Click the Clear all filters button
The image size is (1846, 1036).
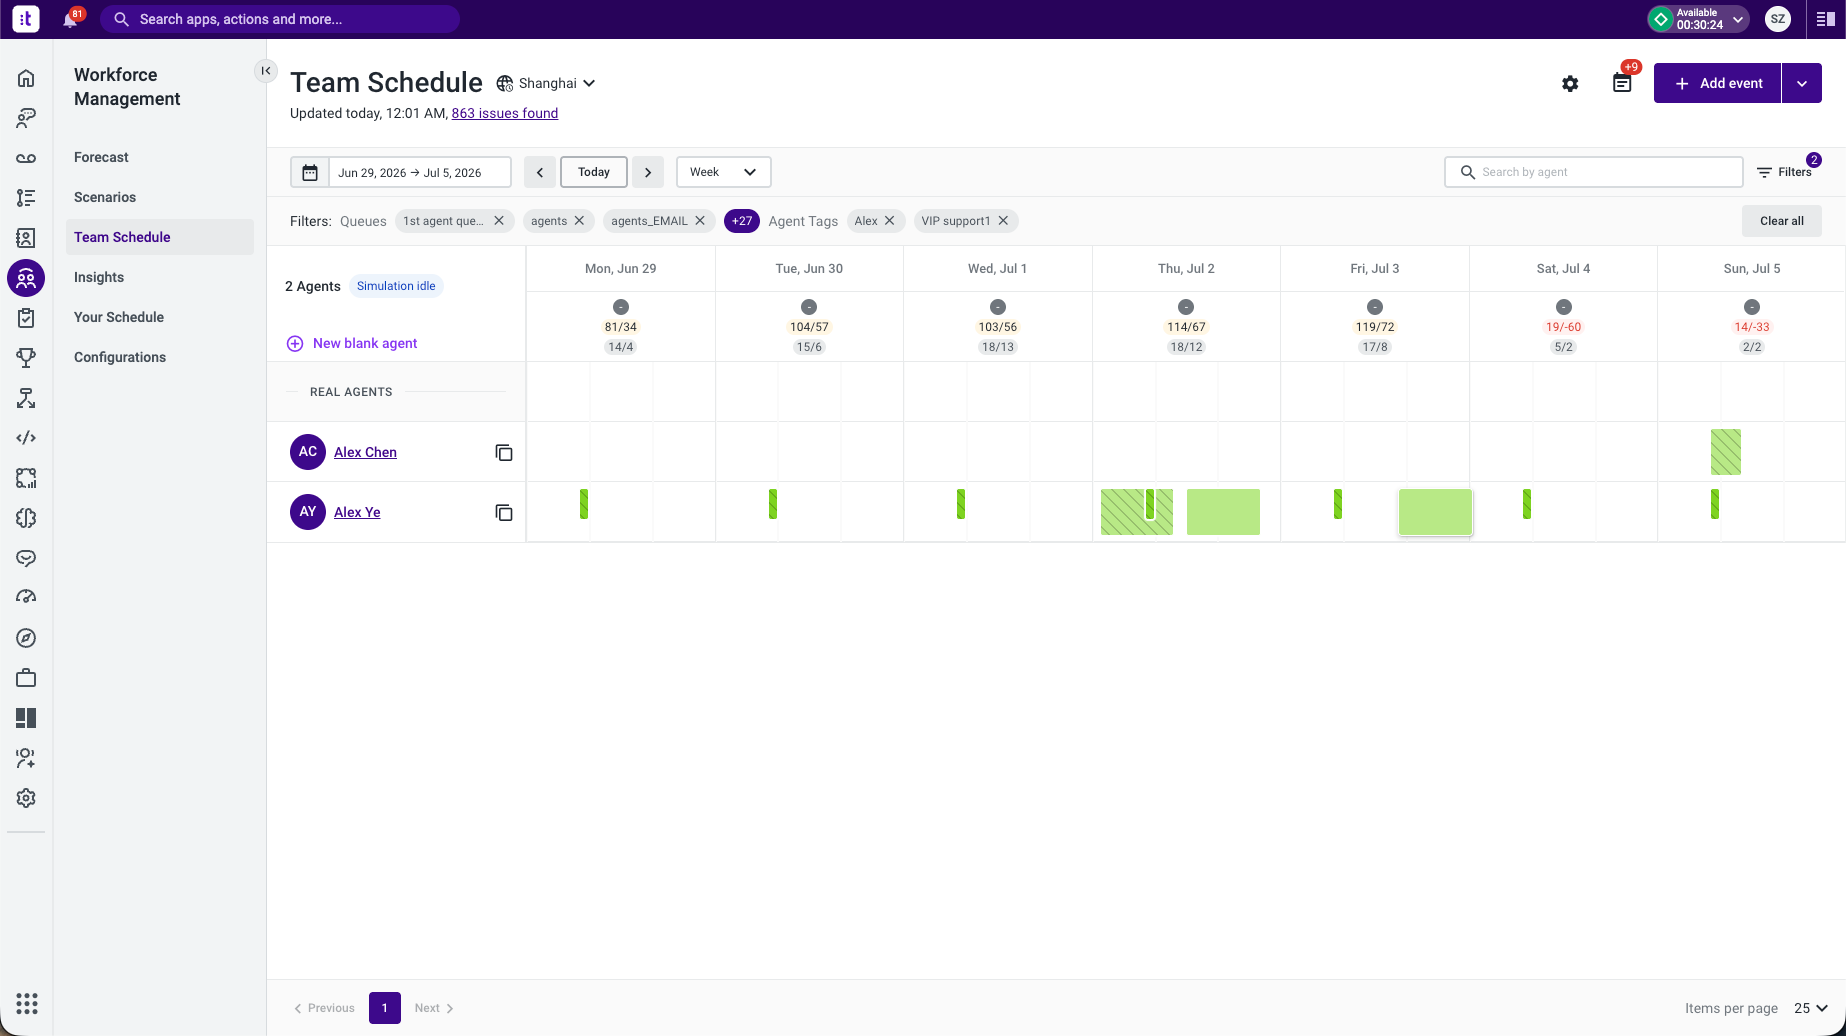[1782, 221]
